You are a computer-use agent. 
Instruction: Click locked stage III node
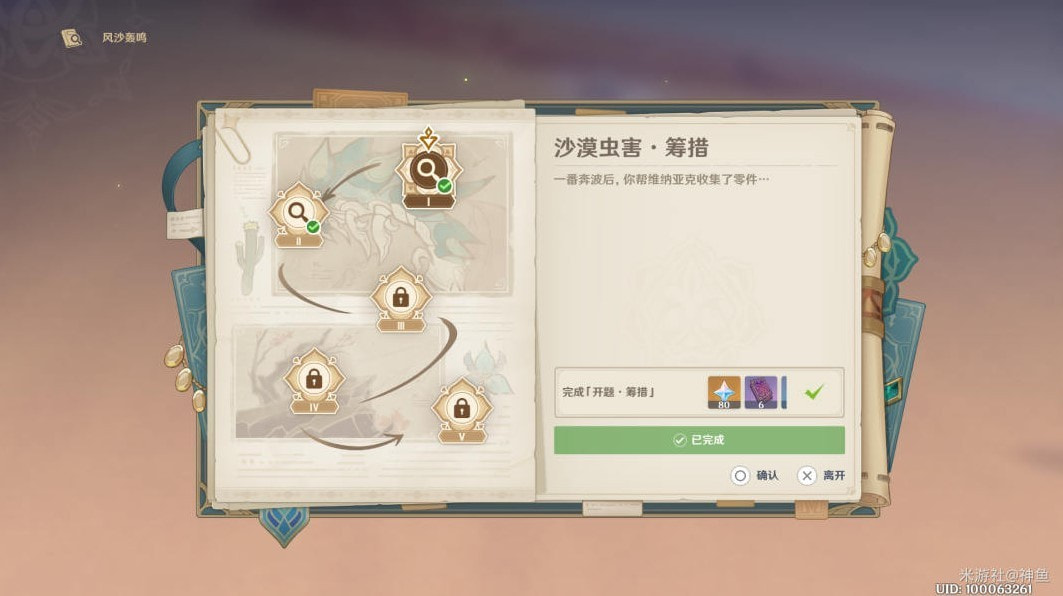pos(401,298)
